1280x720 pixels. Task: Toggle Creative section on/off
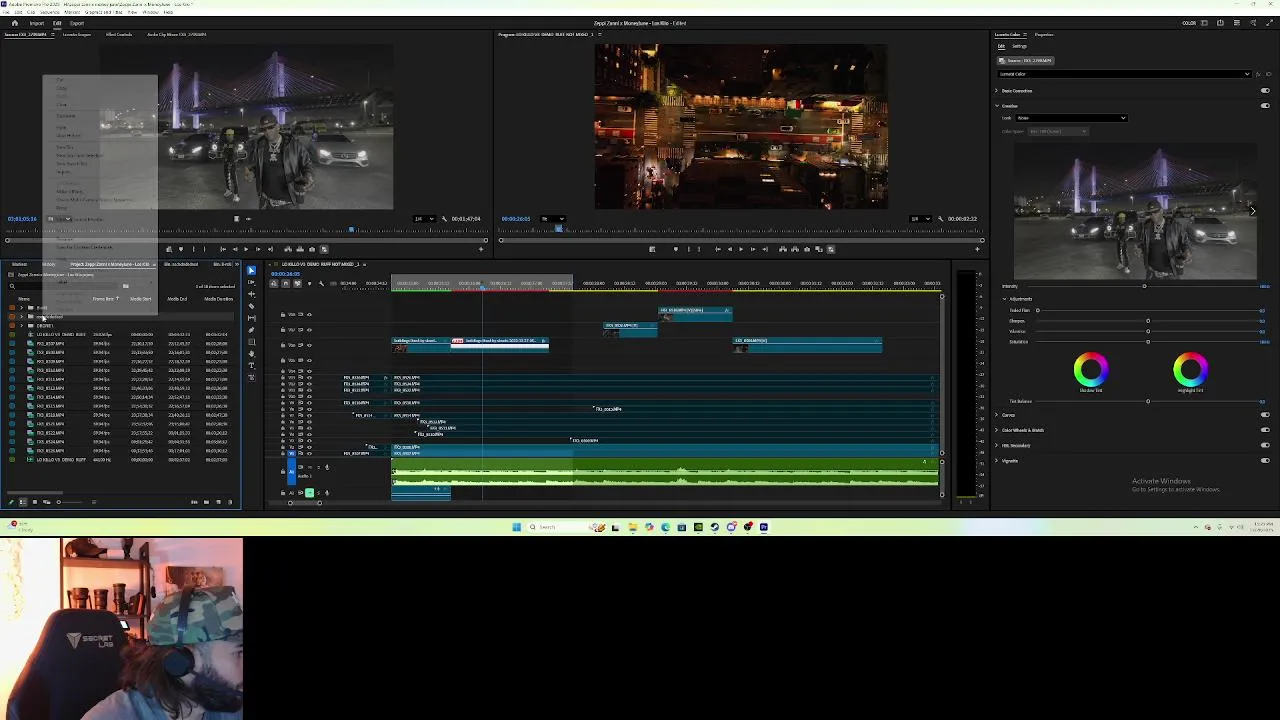[1265, 106]
